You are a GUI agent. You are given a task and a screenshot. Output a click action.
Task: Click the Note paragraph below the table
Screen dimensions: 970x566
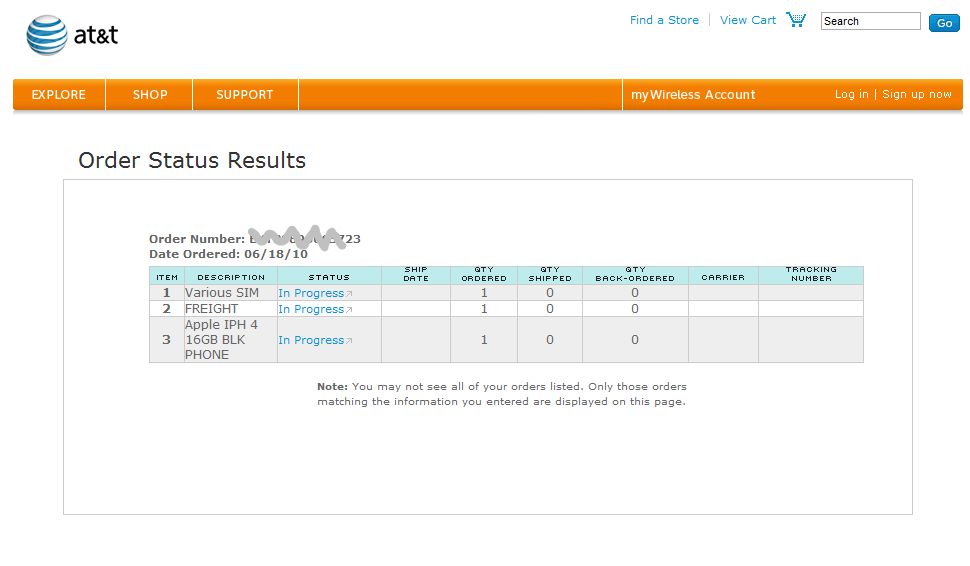502,394
